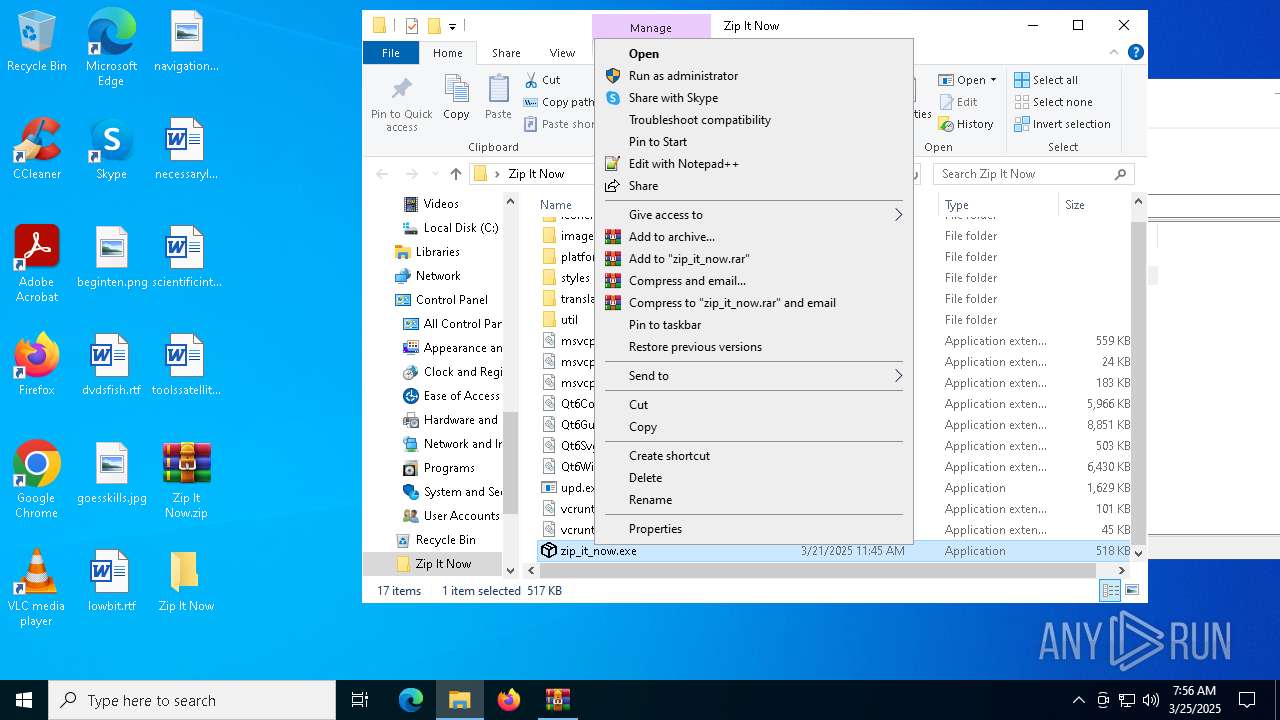This screenshot has width=1280, height=720.
Task: Open Windows Start button
Action: (x=24, y=700)
